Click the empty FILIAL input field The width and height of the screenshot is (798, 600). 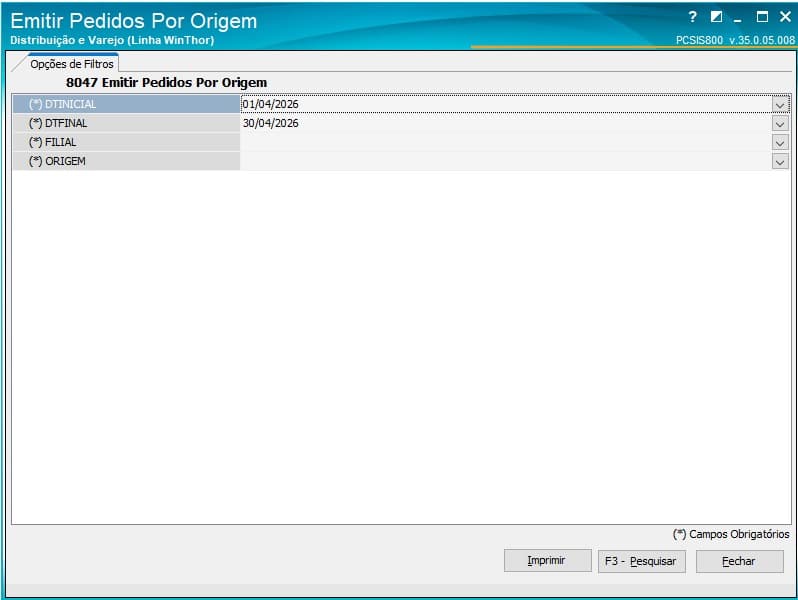[x=506, y=142]
